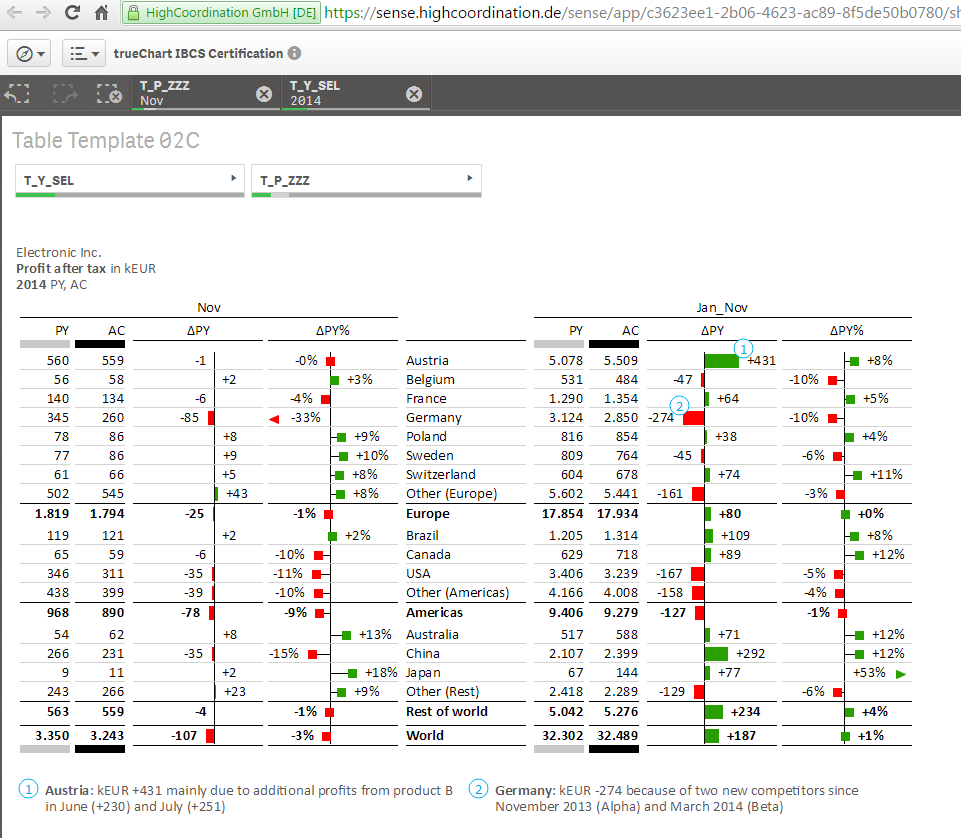The image size is (961, 838).
Task: Select the Poland row label
Action: [x=426, y=436]
